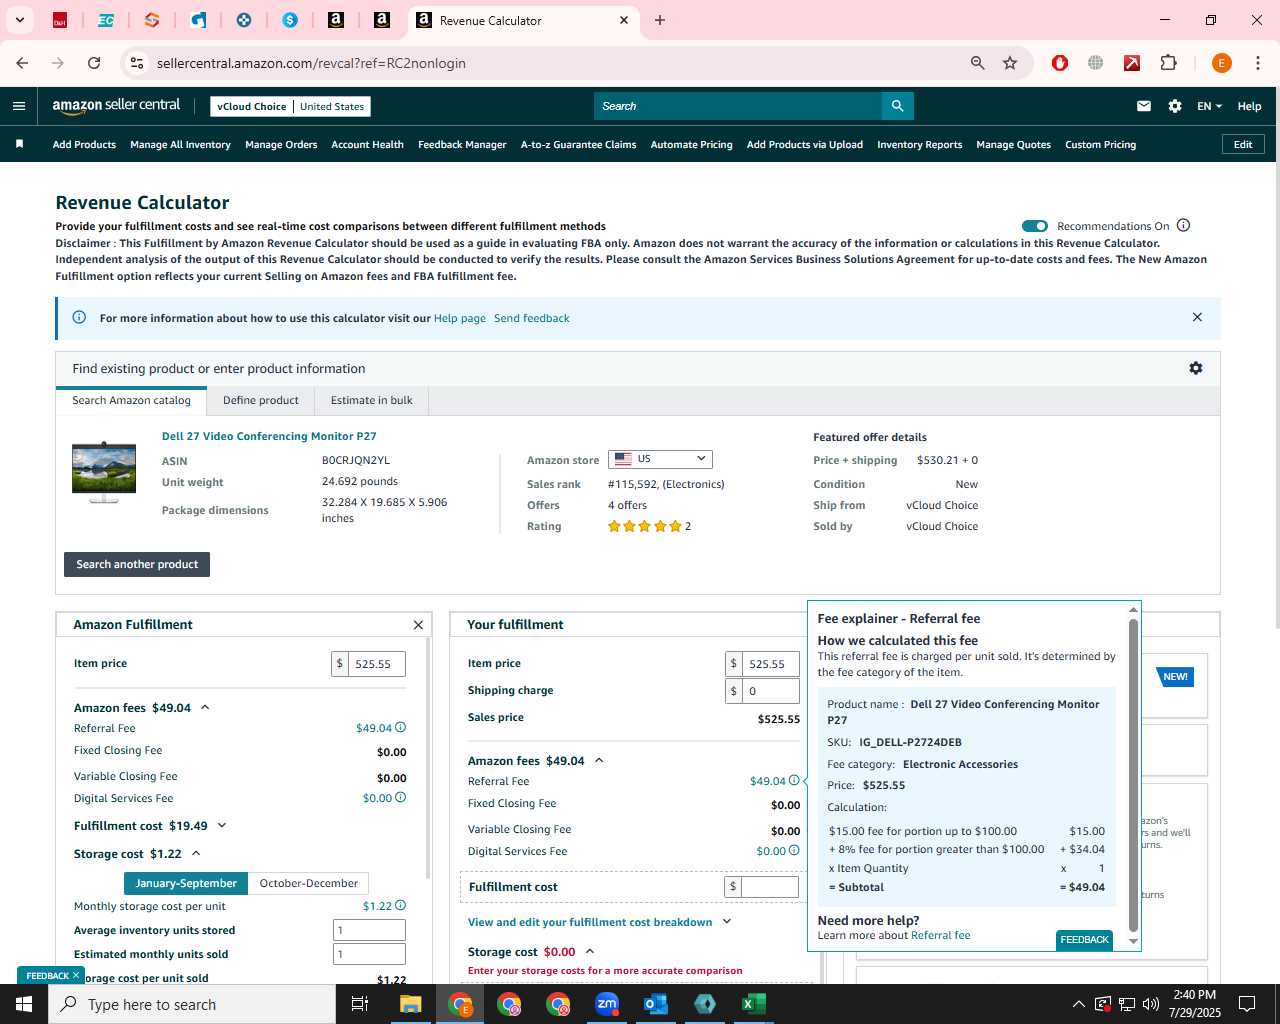Open Outlook from the taskbar
The height and width of the screenshot is (1024, 1280).
tap(656, 1004)
